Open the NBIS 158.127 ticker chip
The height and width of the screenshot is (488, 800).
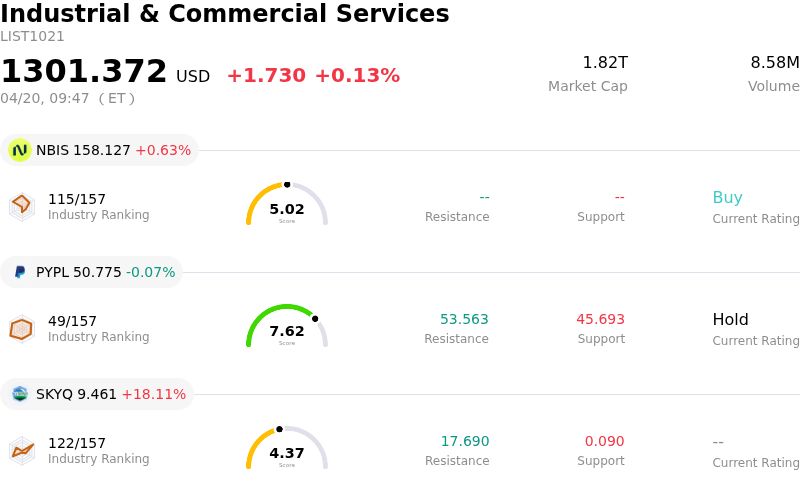100,150
